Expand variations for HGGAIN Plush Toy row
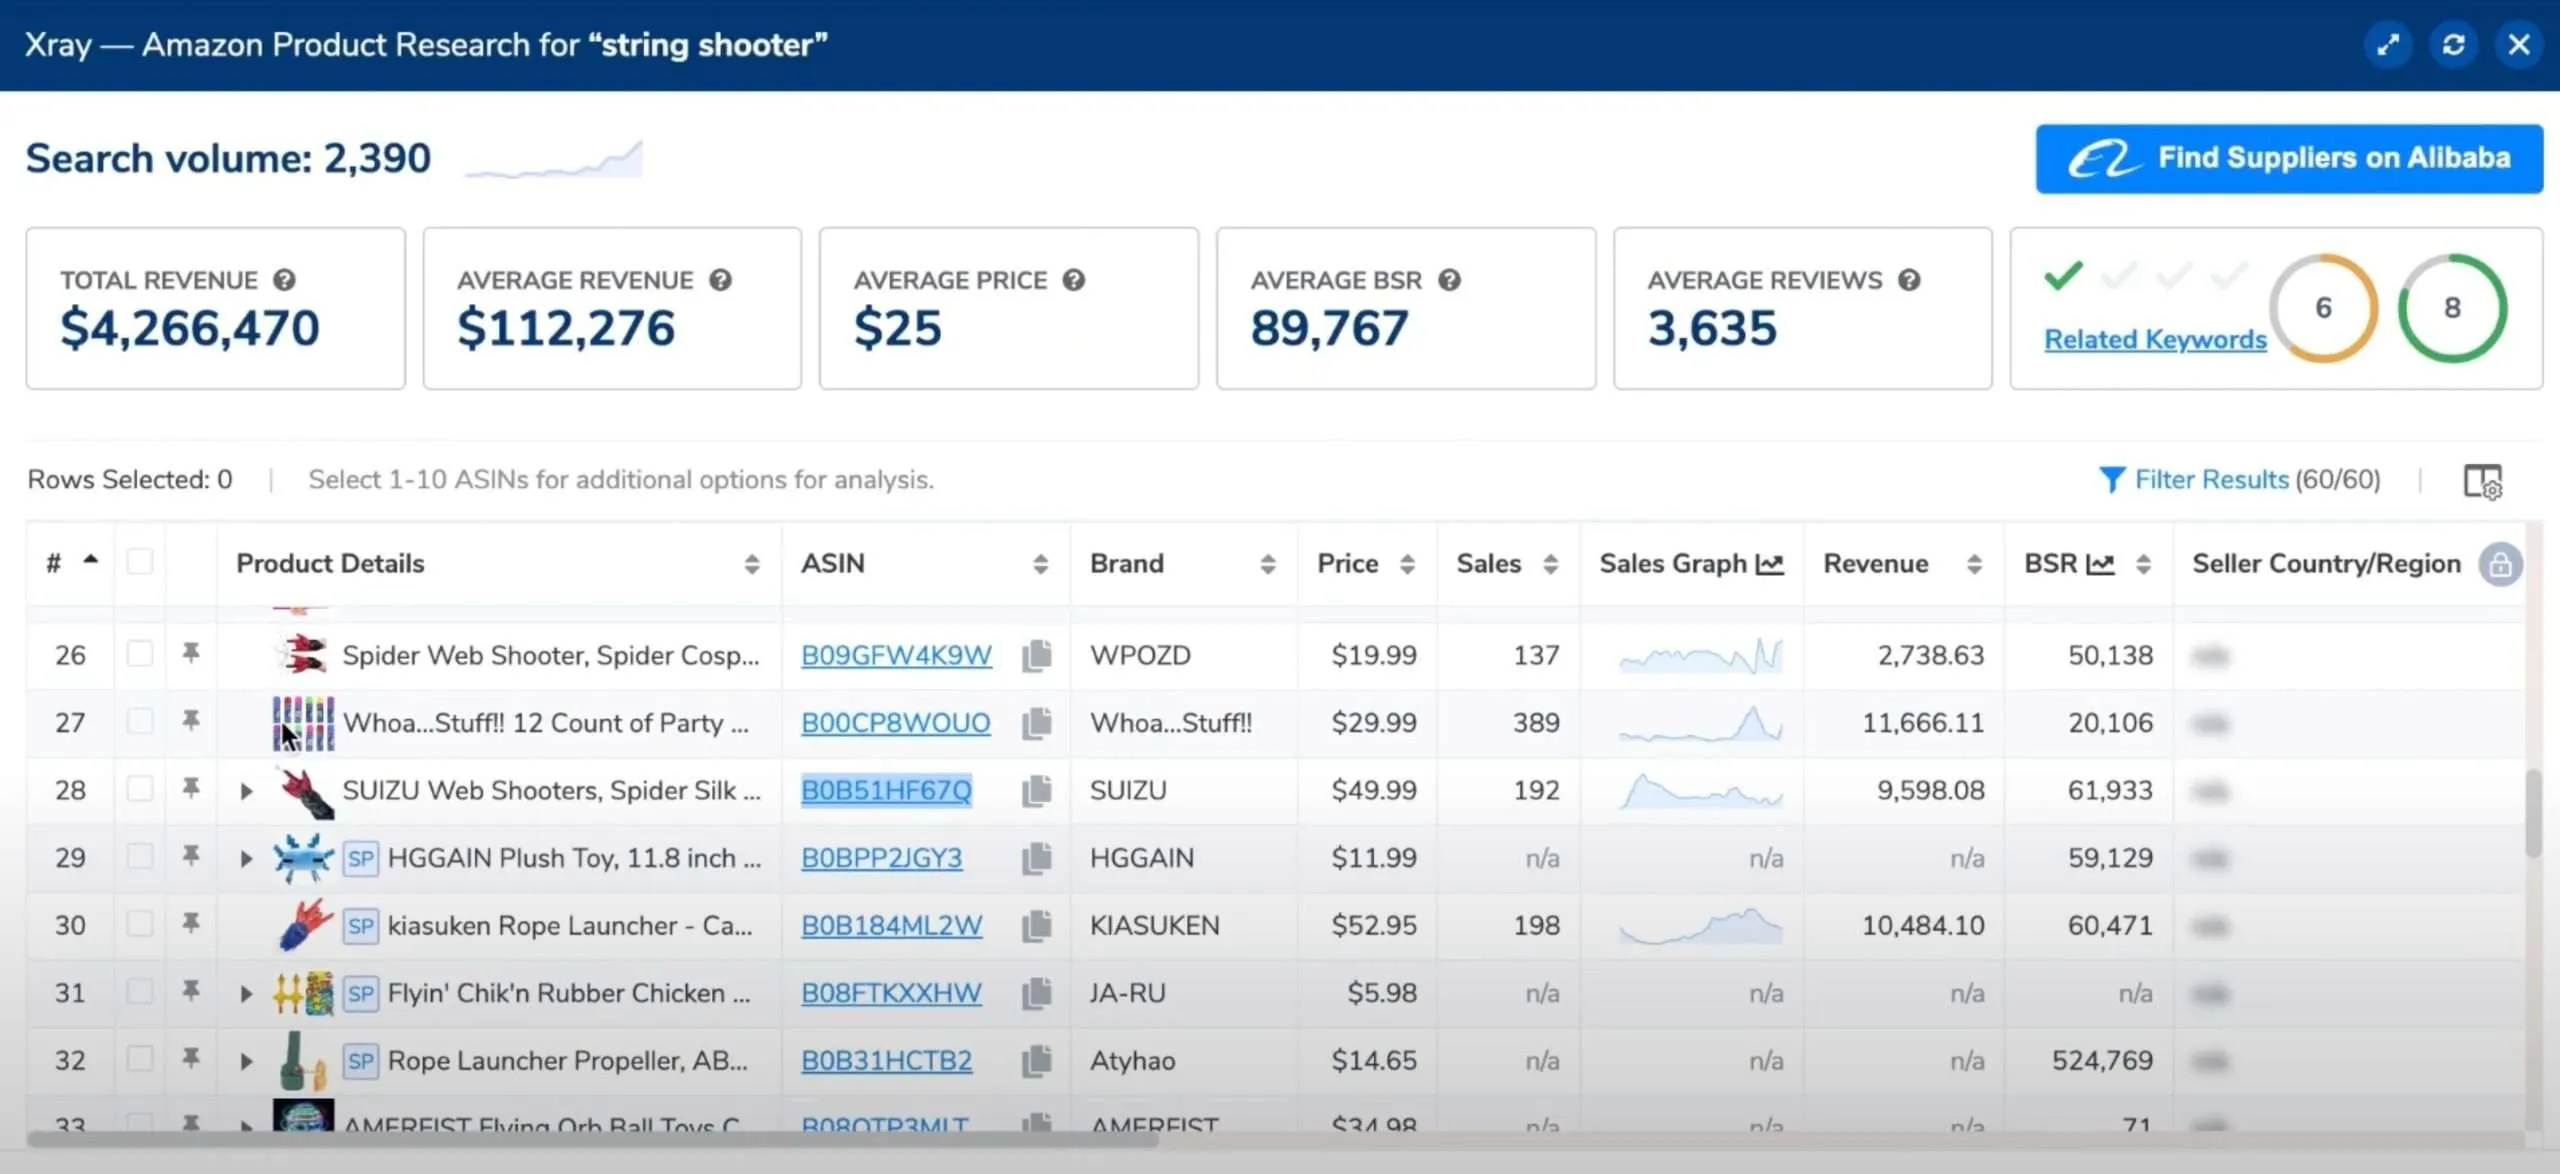Viewport: 2560px width, 1174px height. tap(246, 858)
